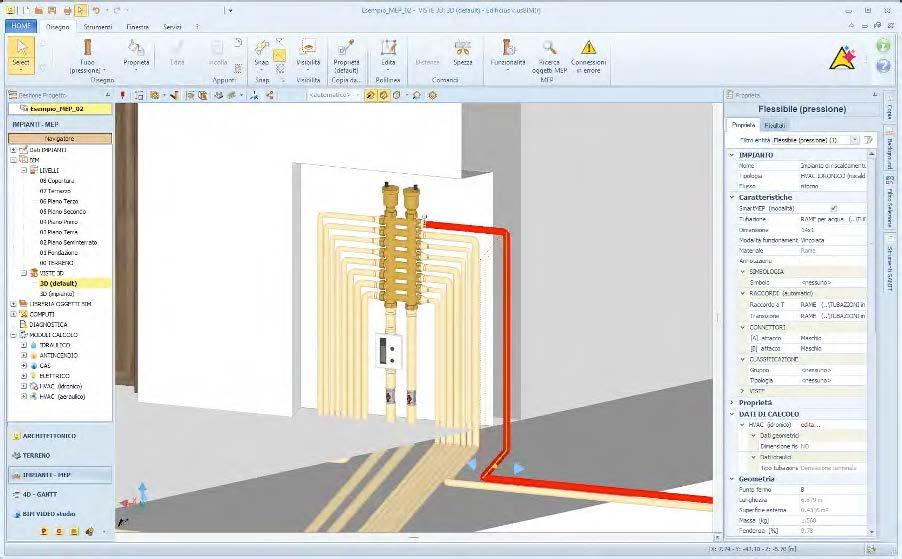Open the Filtro entità dropdown
Viewport: 902px width, 559px height.
(854, 140)
